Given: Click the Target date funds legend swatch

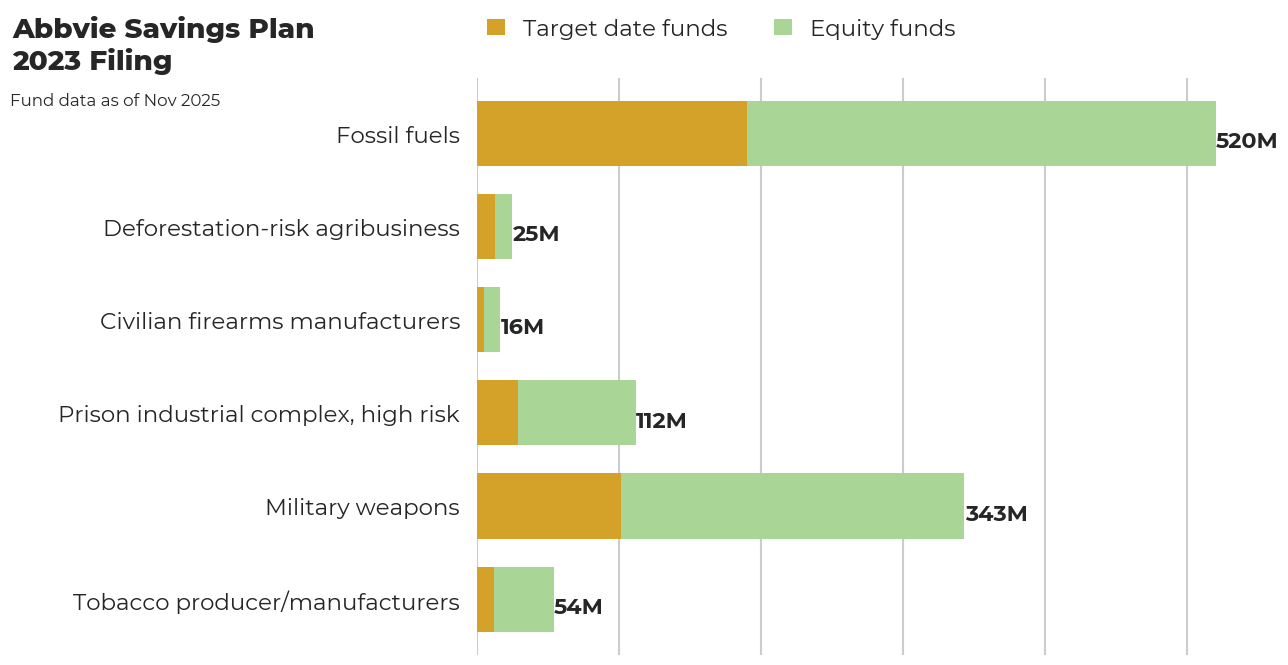Looking at the screenshot, I should (x=497, y=28).
